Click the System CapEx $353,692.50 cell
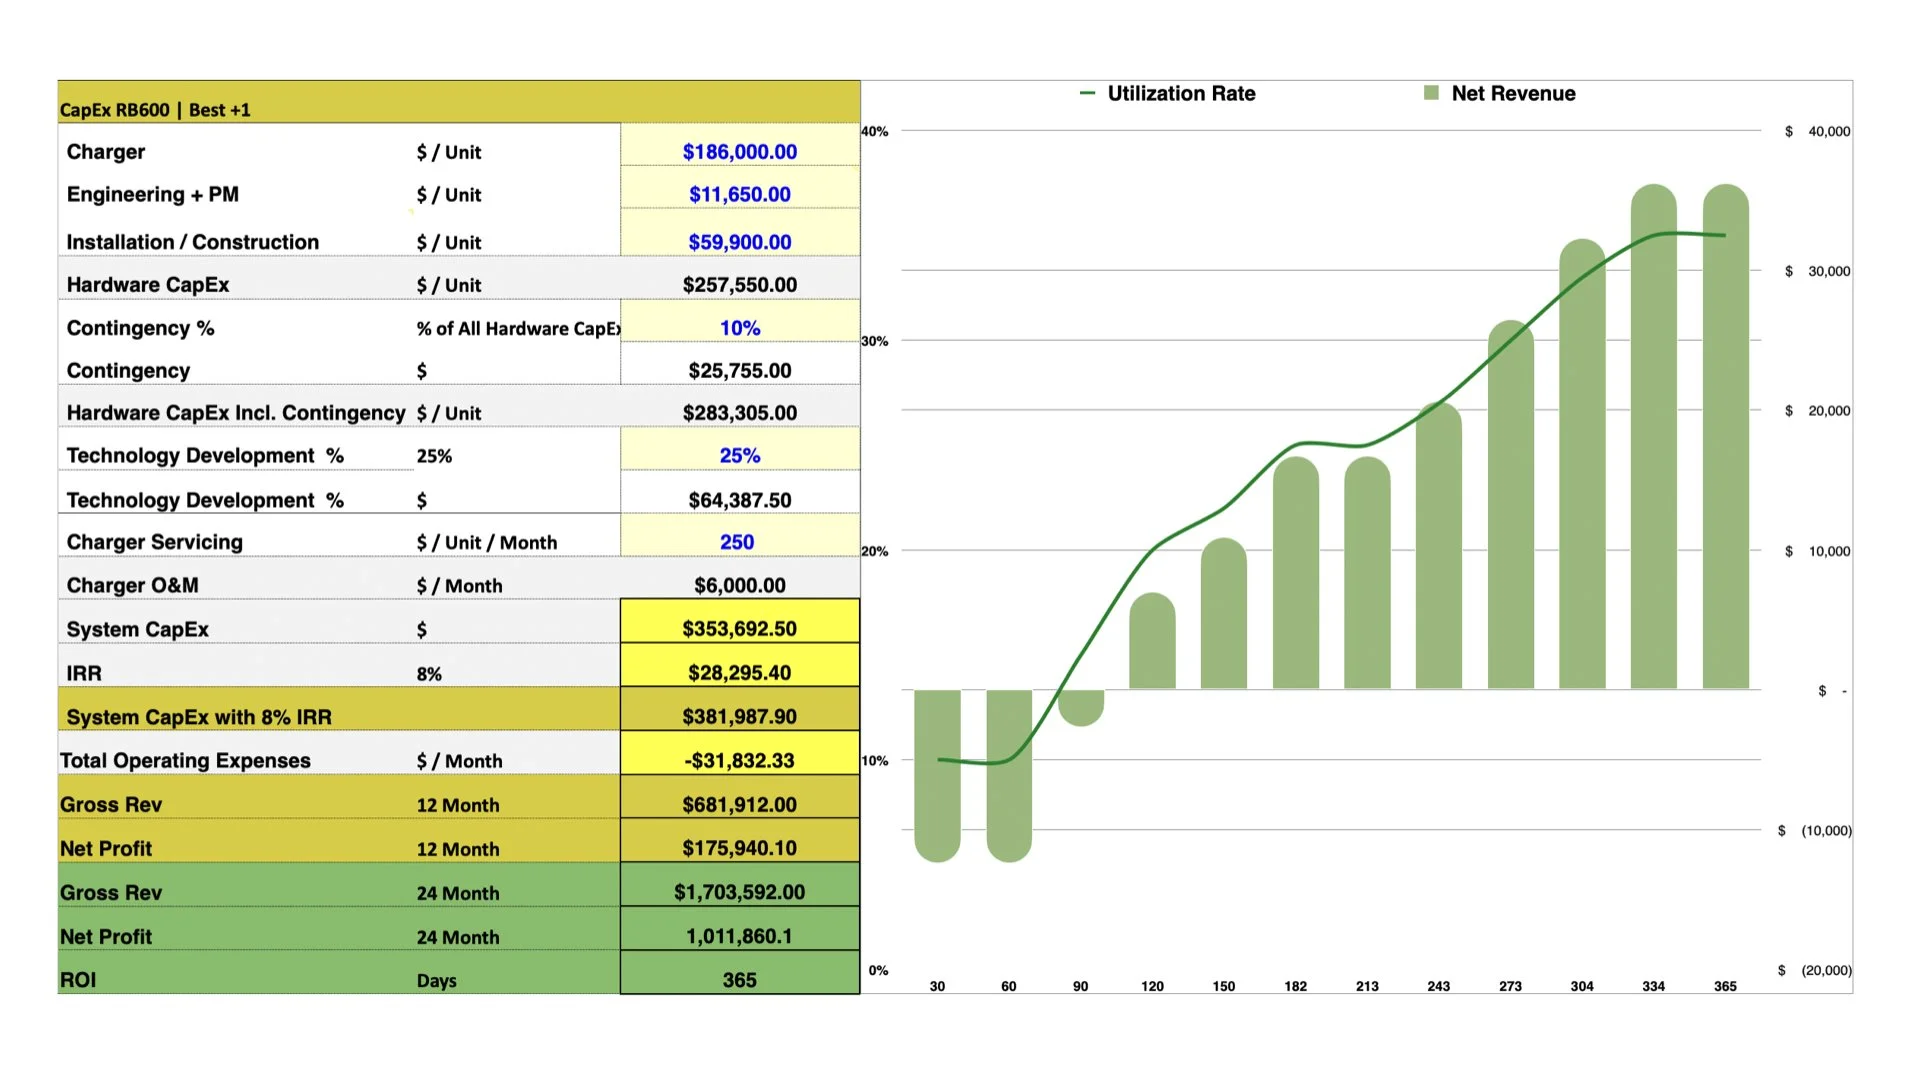Image resolution: width=1920 pixels, height=1080 pixels. click(x=739, y=628)
